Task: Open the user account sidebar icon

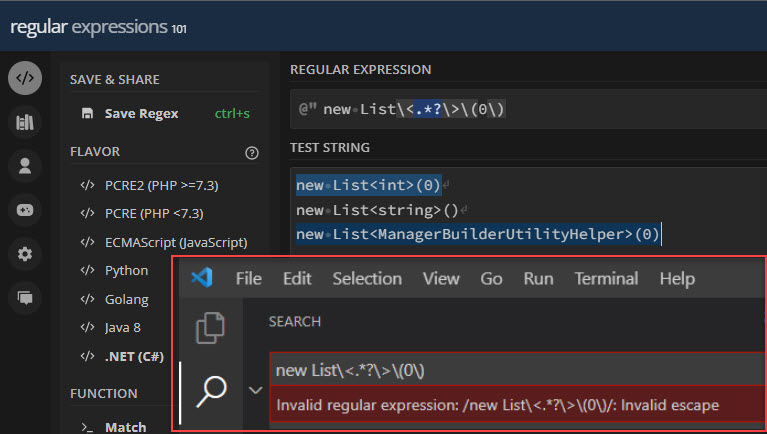Action: (25, 166)
